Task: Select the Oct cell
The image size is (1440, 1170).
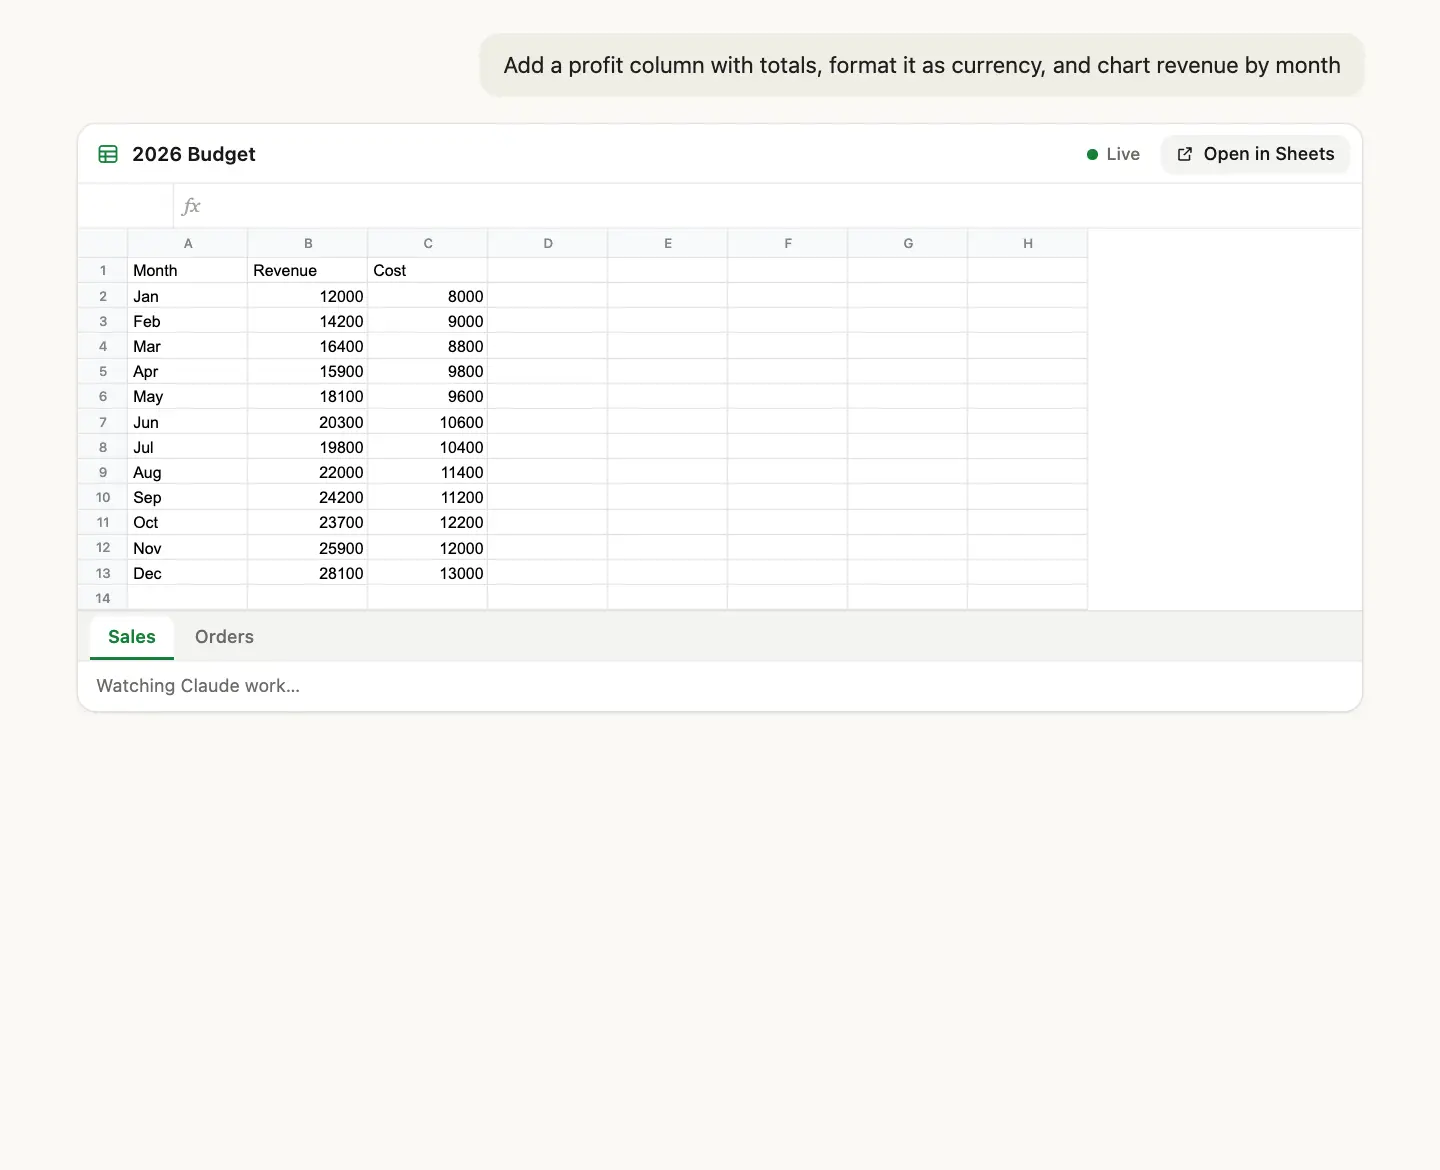Action: tap(188, 522)
